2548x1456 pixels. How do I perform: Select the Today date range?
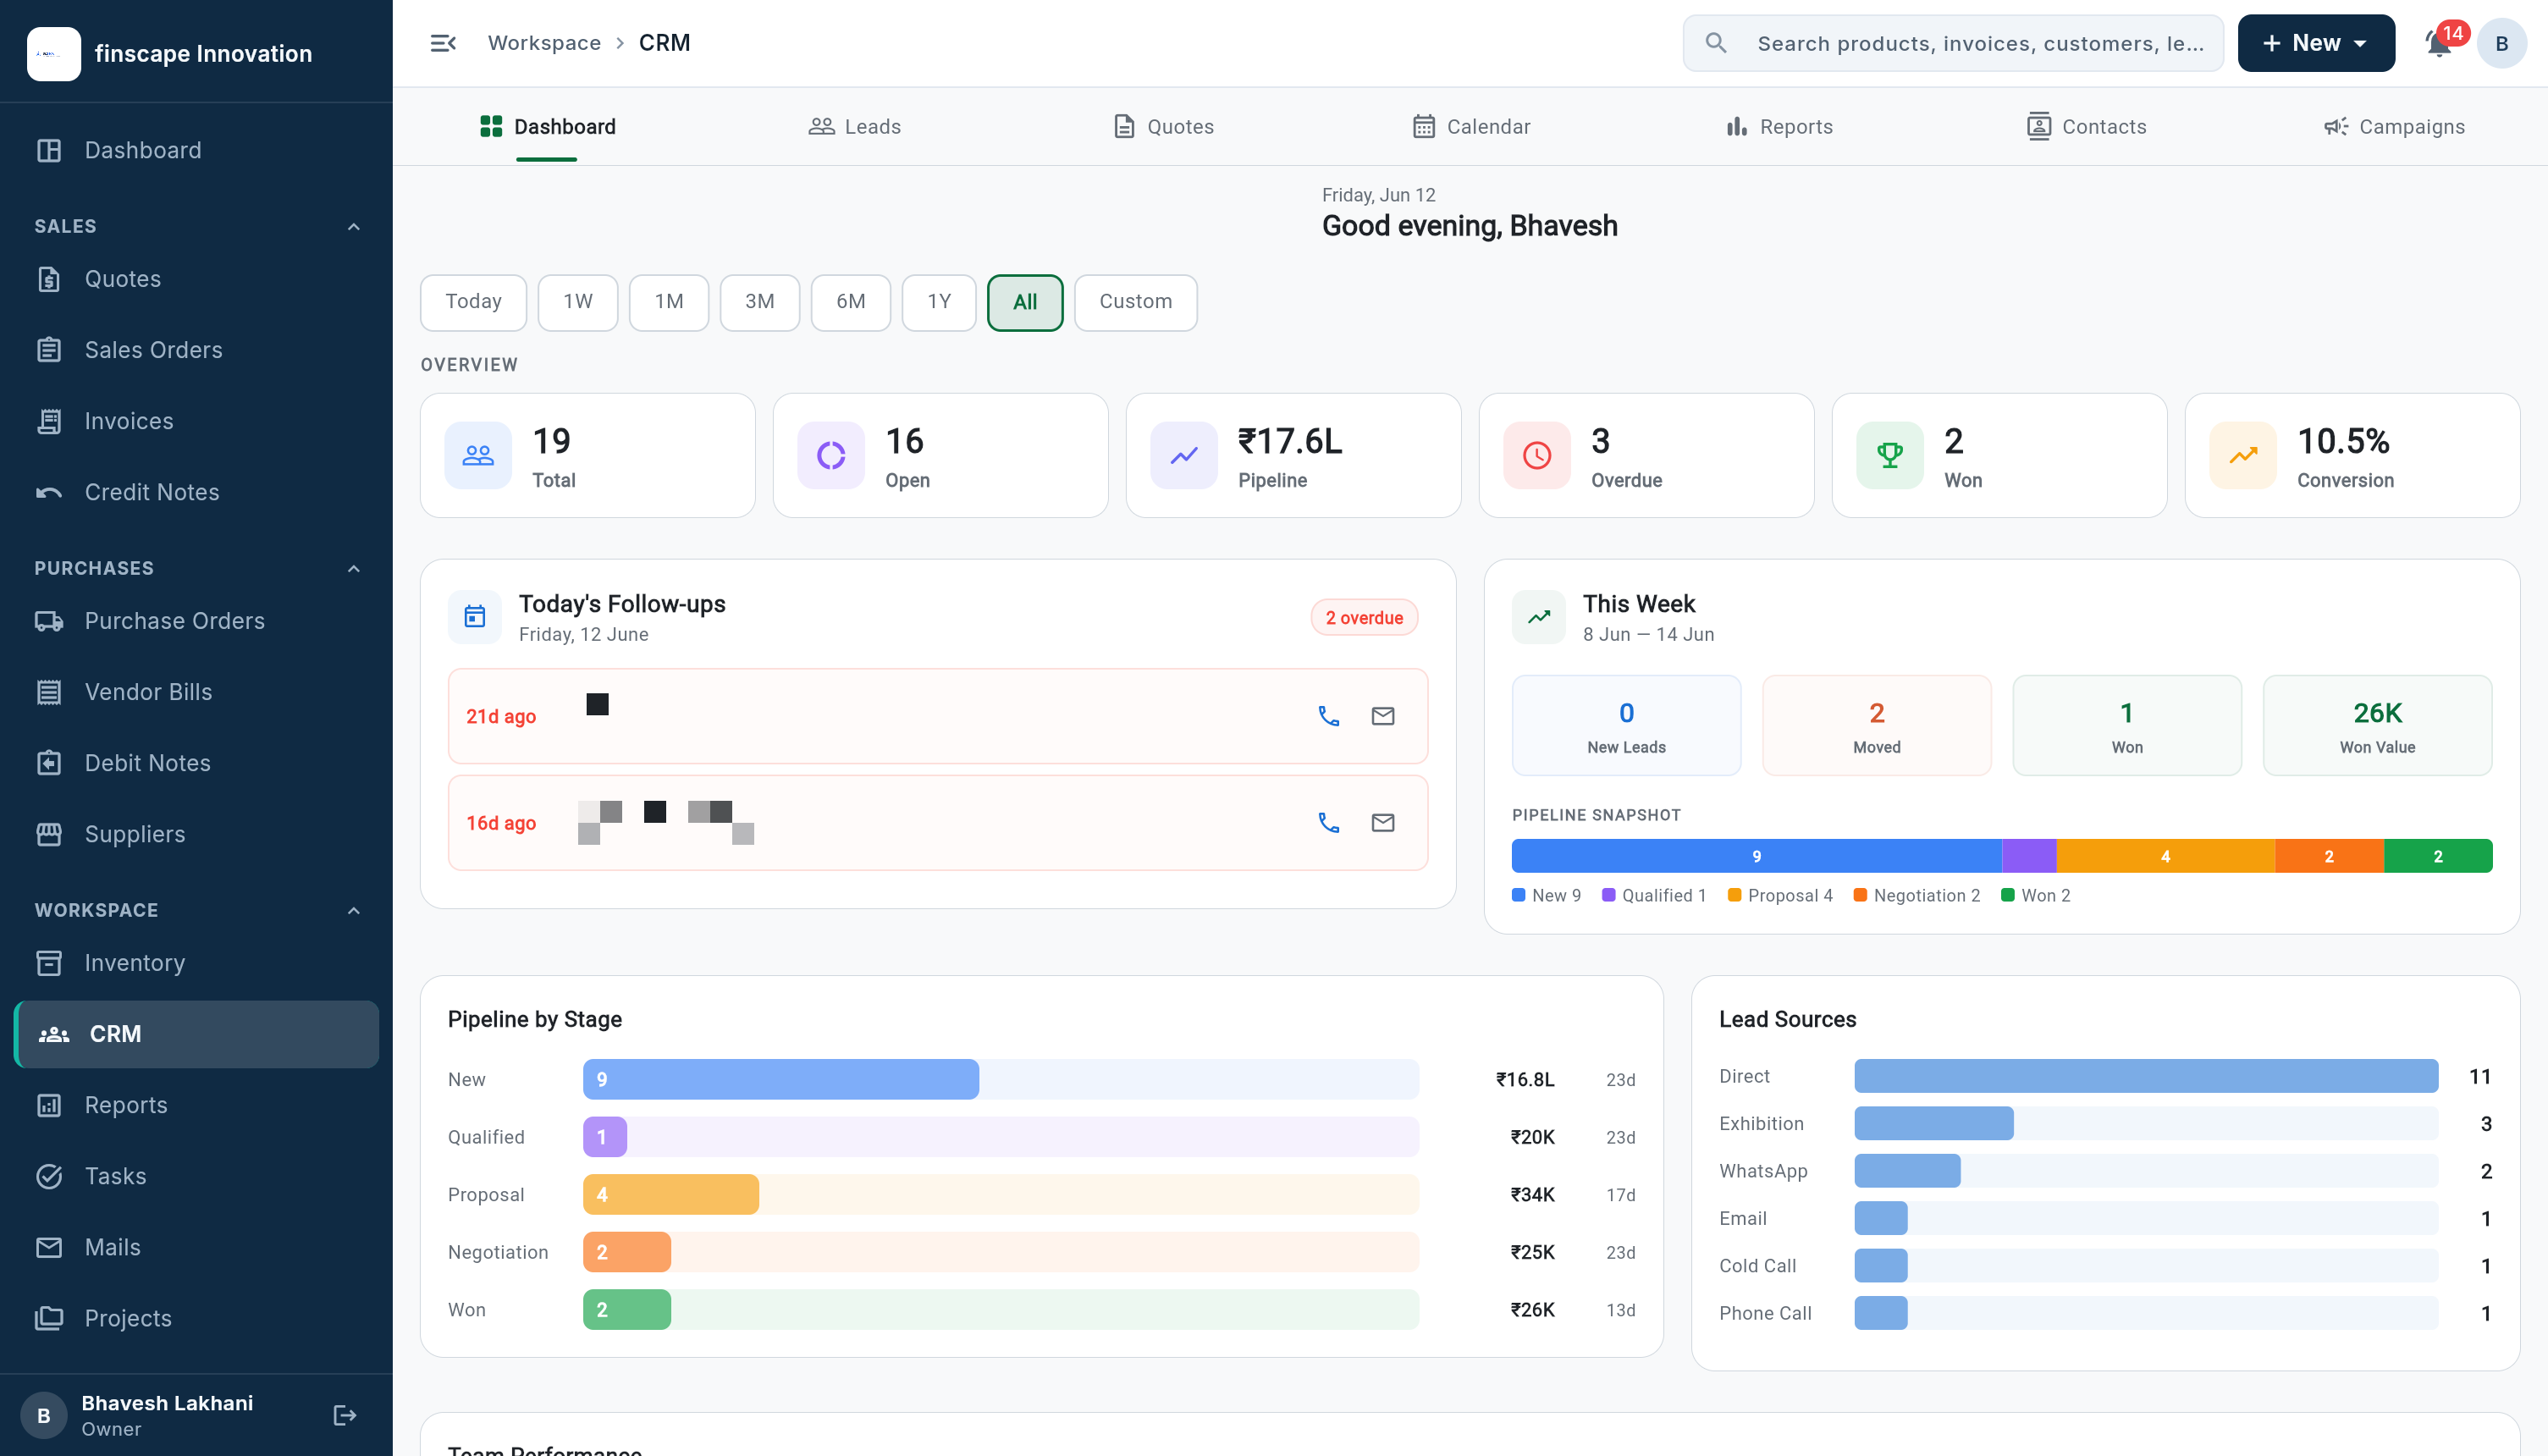(x=474, y=302)
